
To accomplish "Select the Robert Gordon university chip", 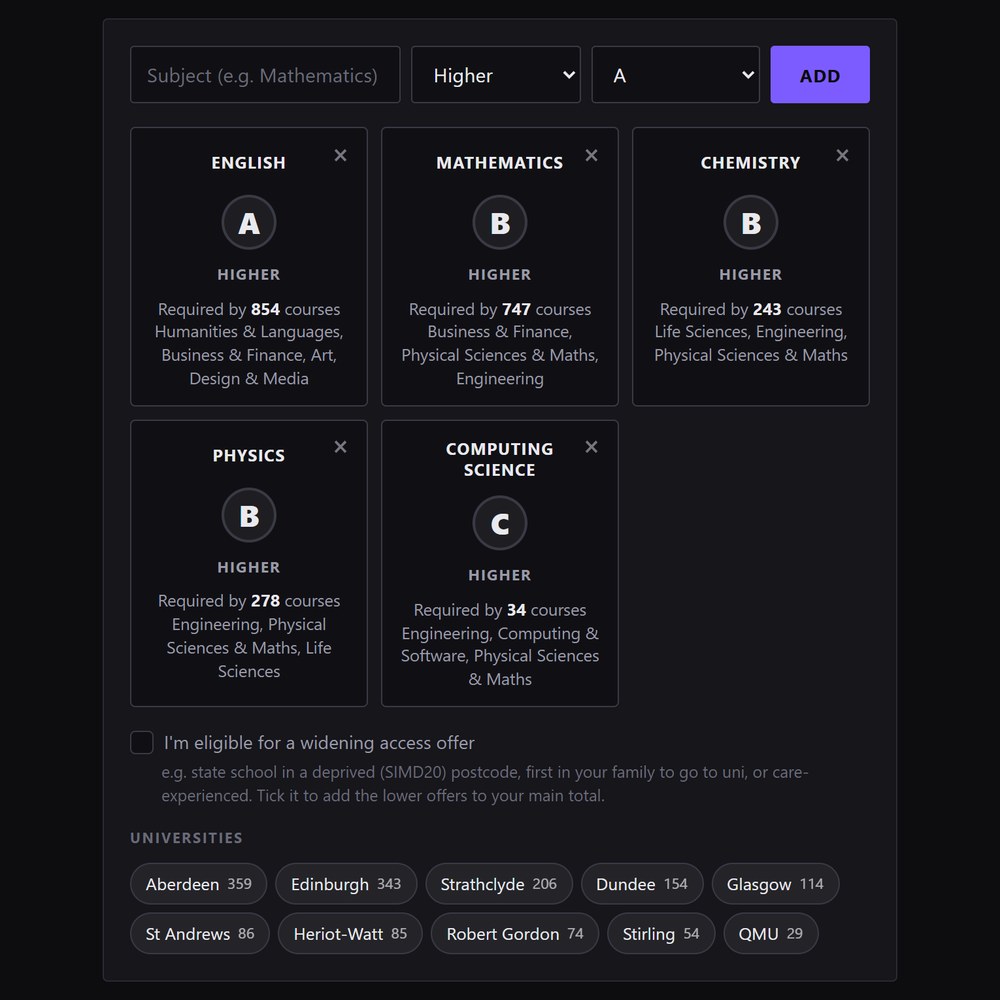I will pyautogui.click(x=515, y=934).
